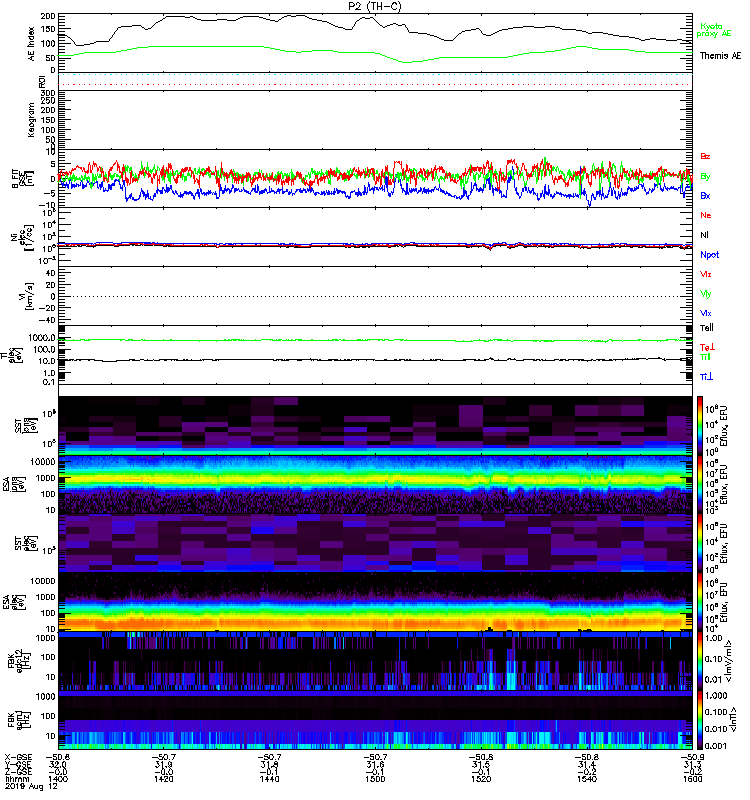Click the temperature [eV] axis label
This screenshot has height=800, width=750.
(x=14, y=355)
